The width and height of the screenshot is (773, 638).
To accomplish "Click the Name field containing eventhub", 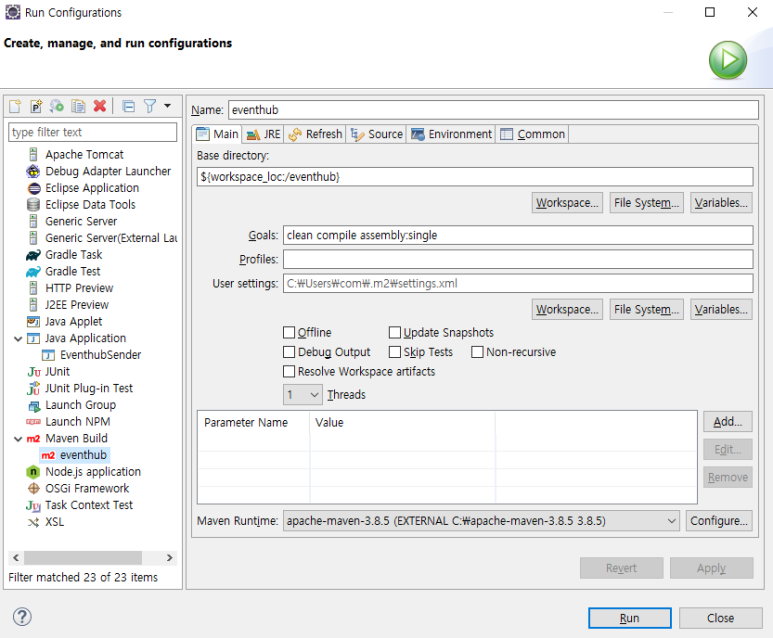I will pyautogui.click(x=493, y=109).
